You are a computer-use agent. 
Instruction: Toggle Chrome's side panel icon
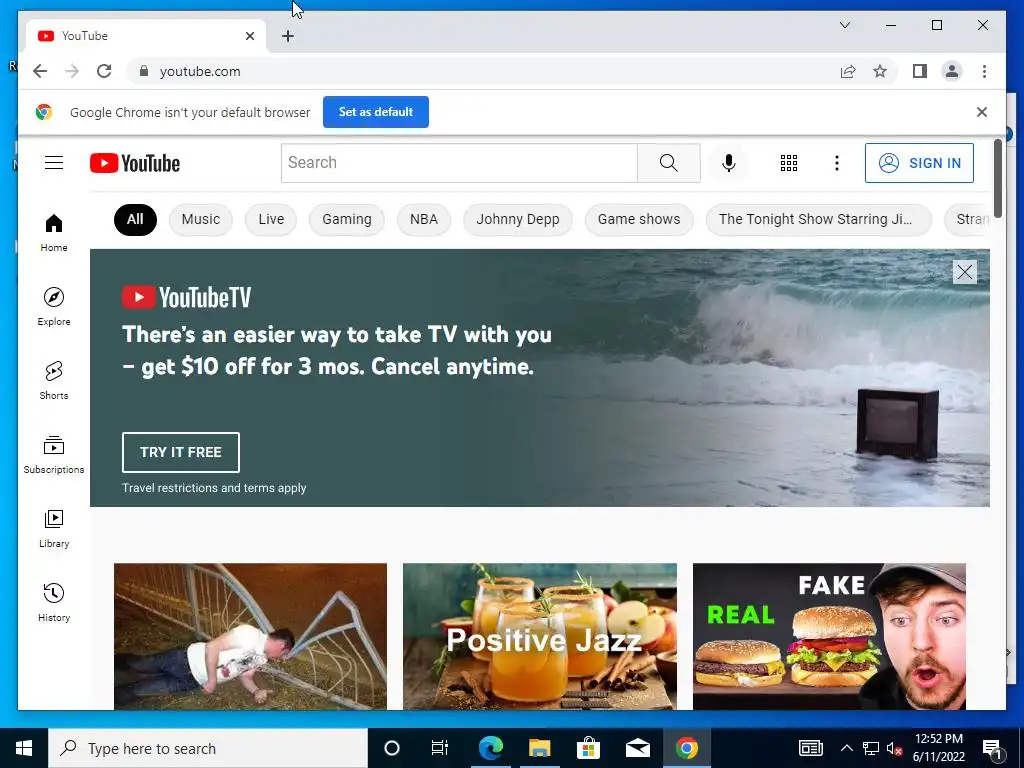coord(920,71)
